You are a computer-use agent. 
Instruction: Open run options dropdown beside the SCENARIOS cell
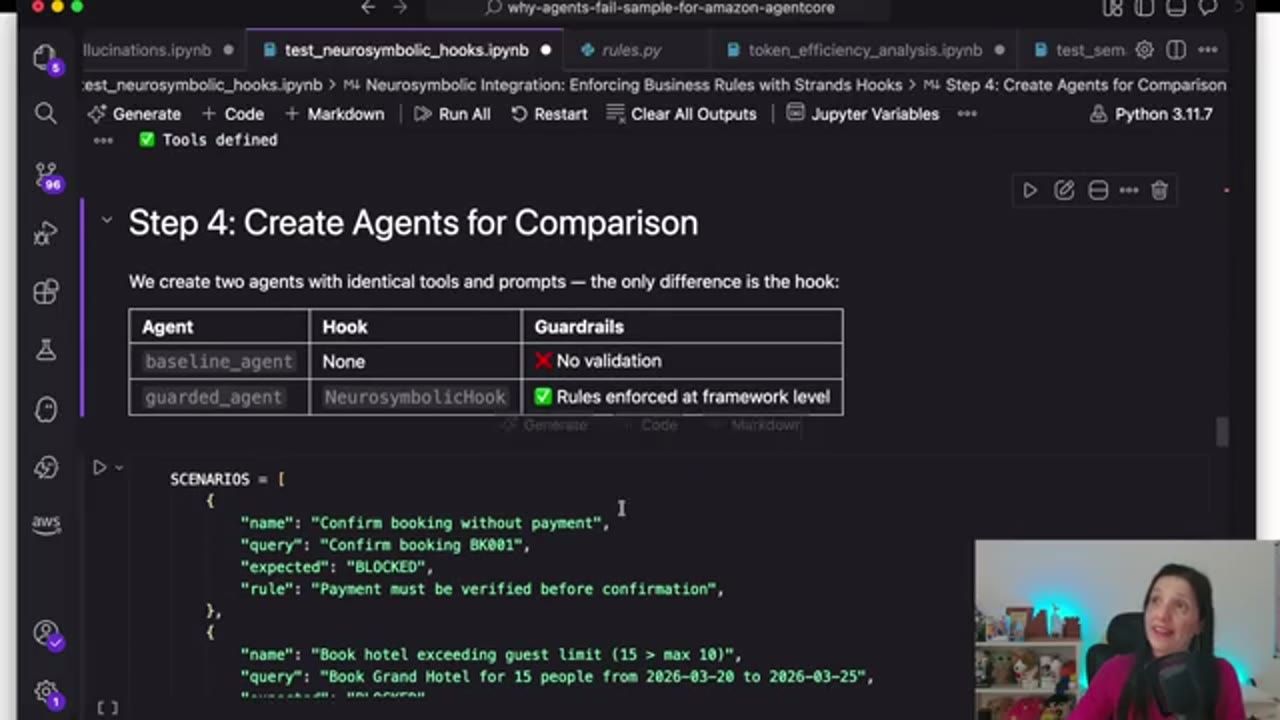(x=118, y=467)
